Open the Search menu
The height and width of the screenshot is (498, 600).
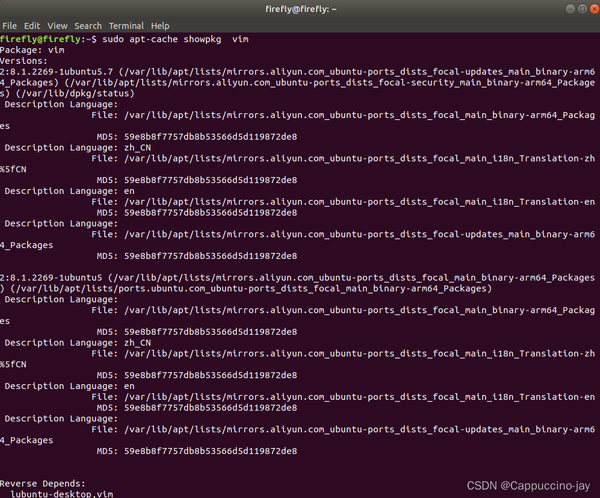click(x=87, y=25)
